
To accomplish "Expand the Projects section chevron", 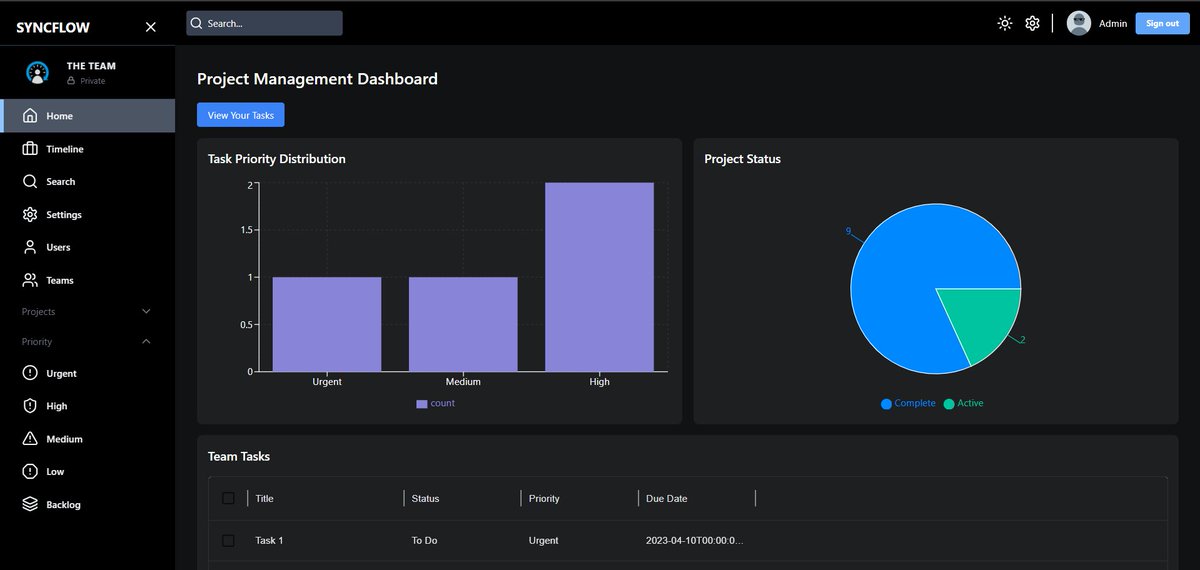I will click(x=146, y=312).
